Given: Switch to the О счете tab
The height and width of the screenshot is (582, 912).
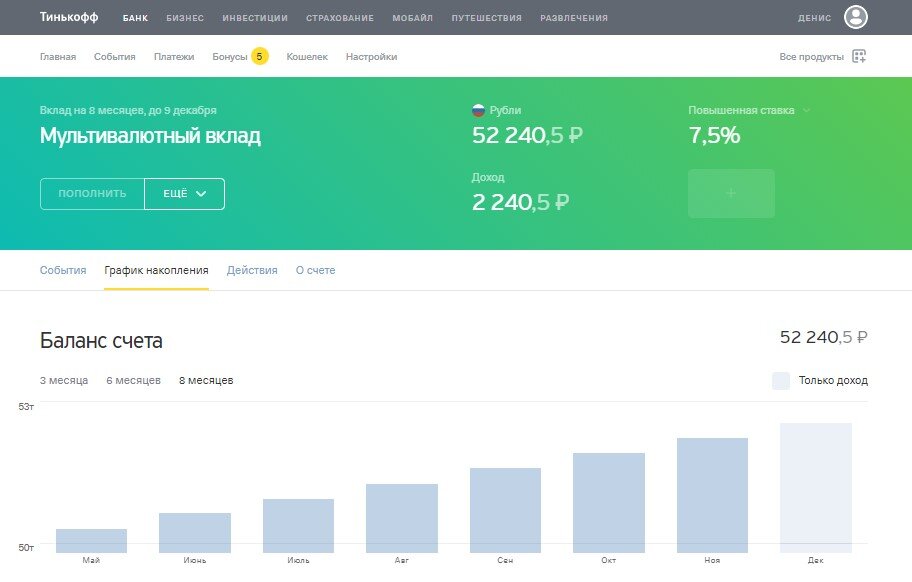Looking at the screenshot, I should click(315, 270).
